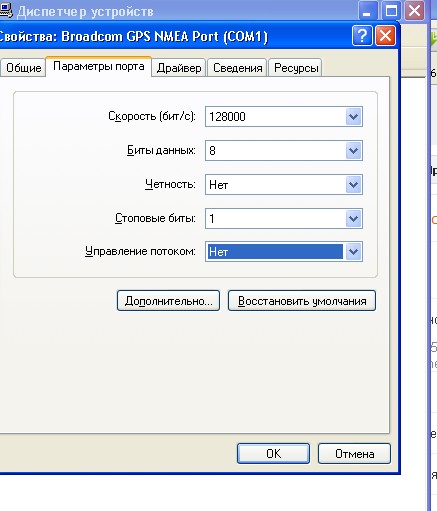Close the Свойства properties dialog
437x511 pixels.
point(385,35)
